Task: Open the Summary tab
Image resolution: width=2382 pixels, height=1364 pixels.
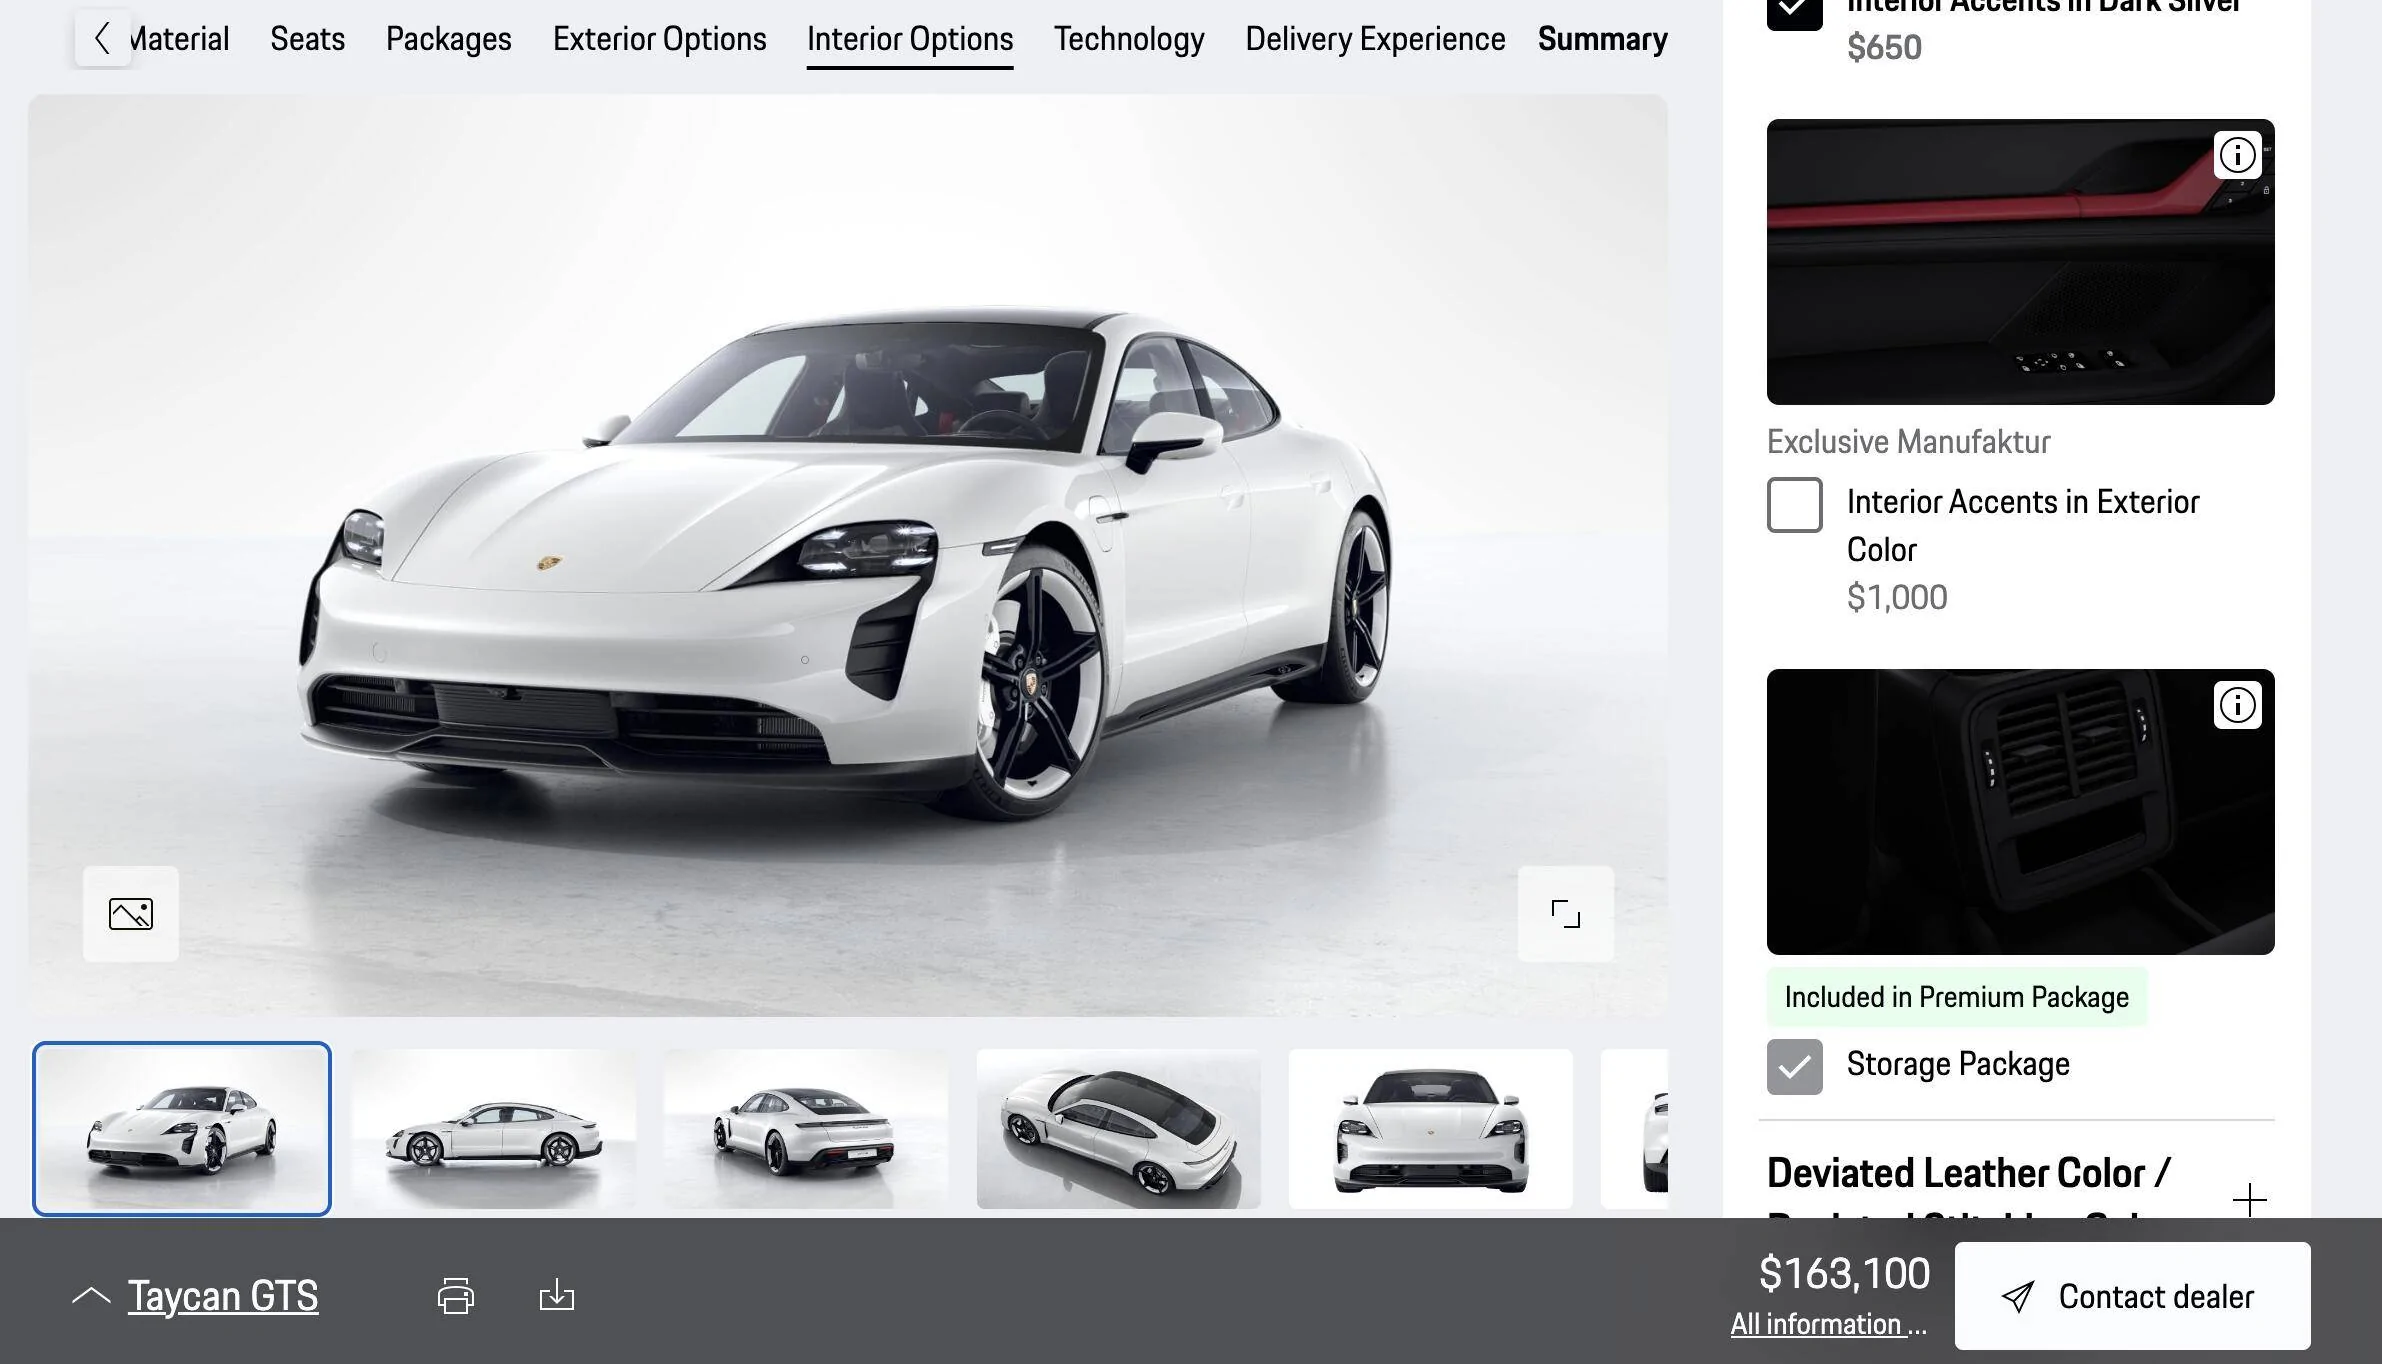Action: click(1603, 39)
